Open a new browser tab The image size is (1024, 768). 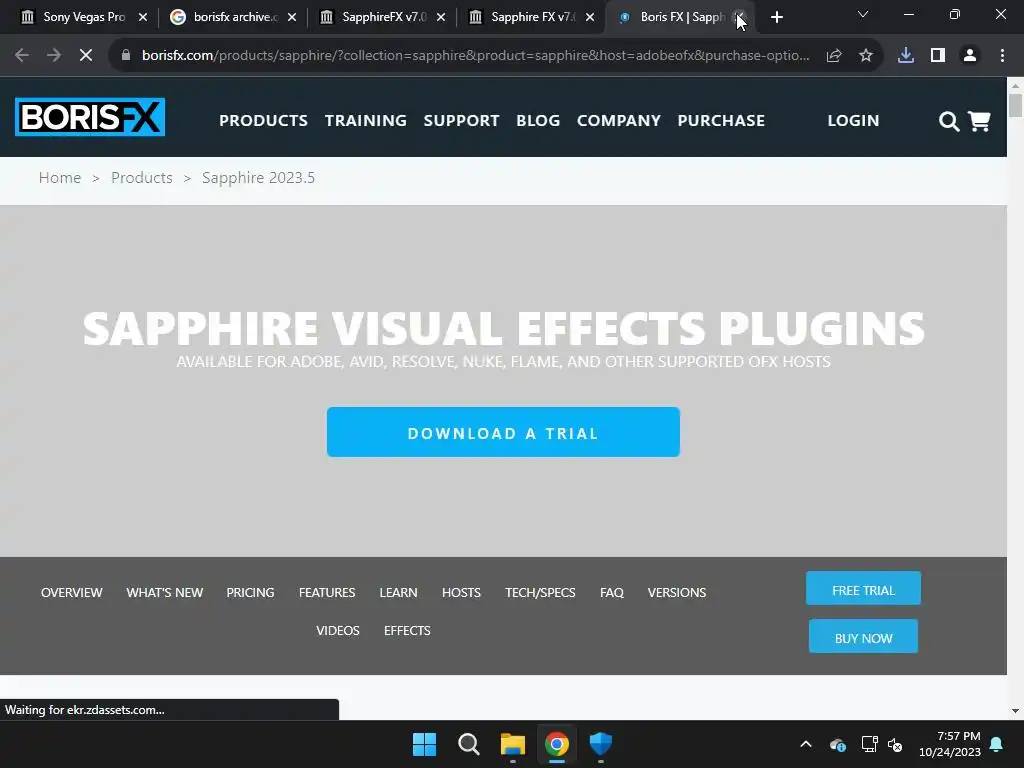click(x=776, y=18)
